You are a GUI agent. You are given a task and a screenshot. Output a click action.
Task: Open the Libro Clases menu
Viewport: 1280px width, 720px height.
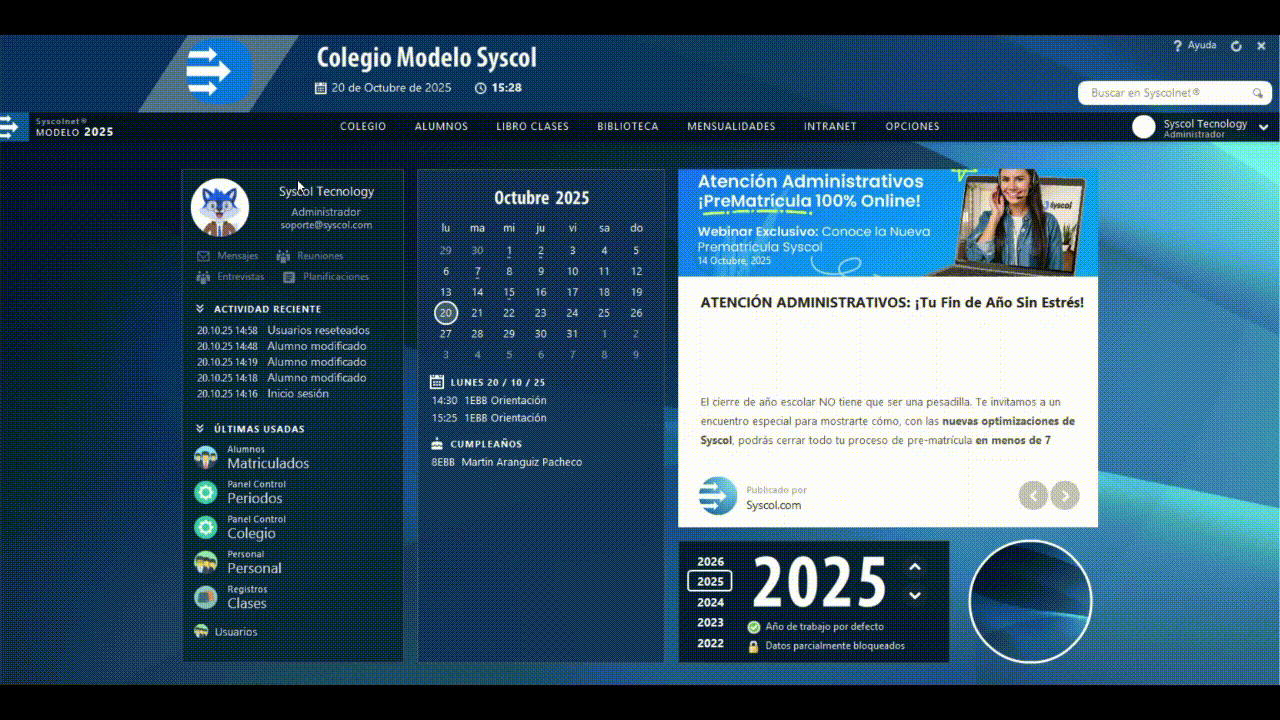click(532, 127)
